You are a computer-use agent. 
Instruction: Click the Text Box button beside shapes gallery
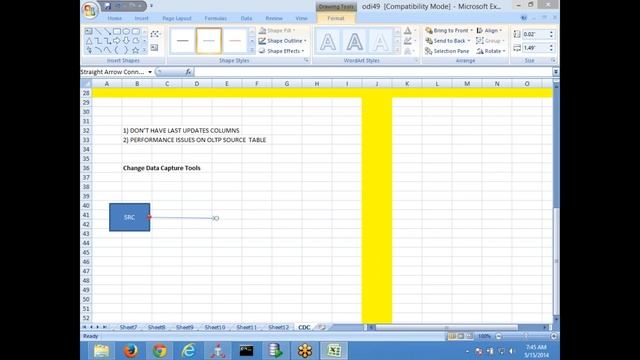coord(154,48)
